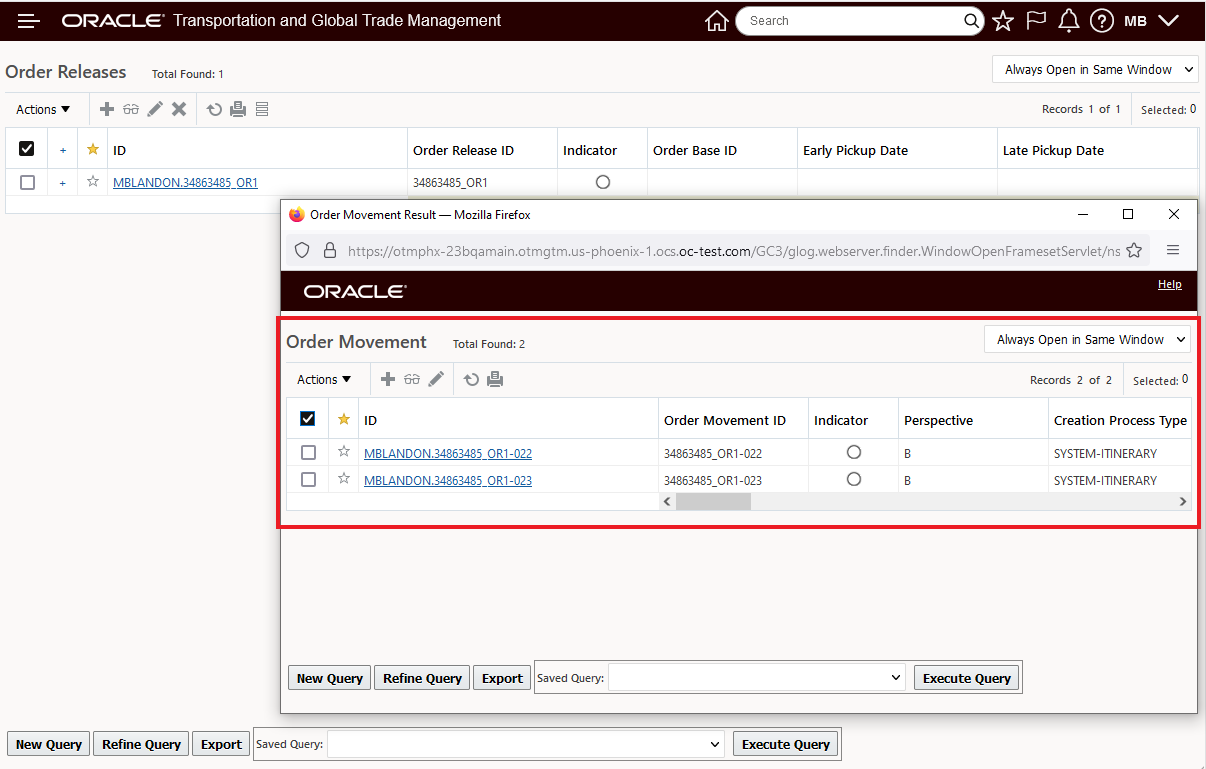
Task: Click the Print icon in Order Releases toolbar
Action: [x=238, y=109]
